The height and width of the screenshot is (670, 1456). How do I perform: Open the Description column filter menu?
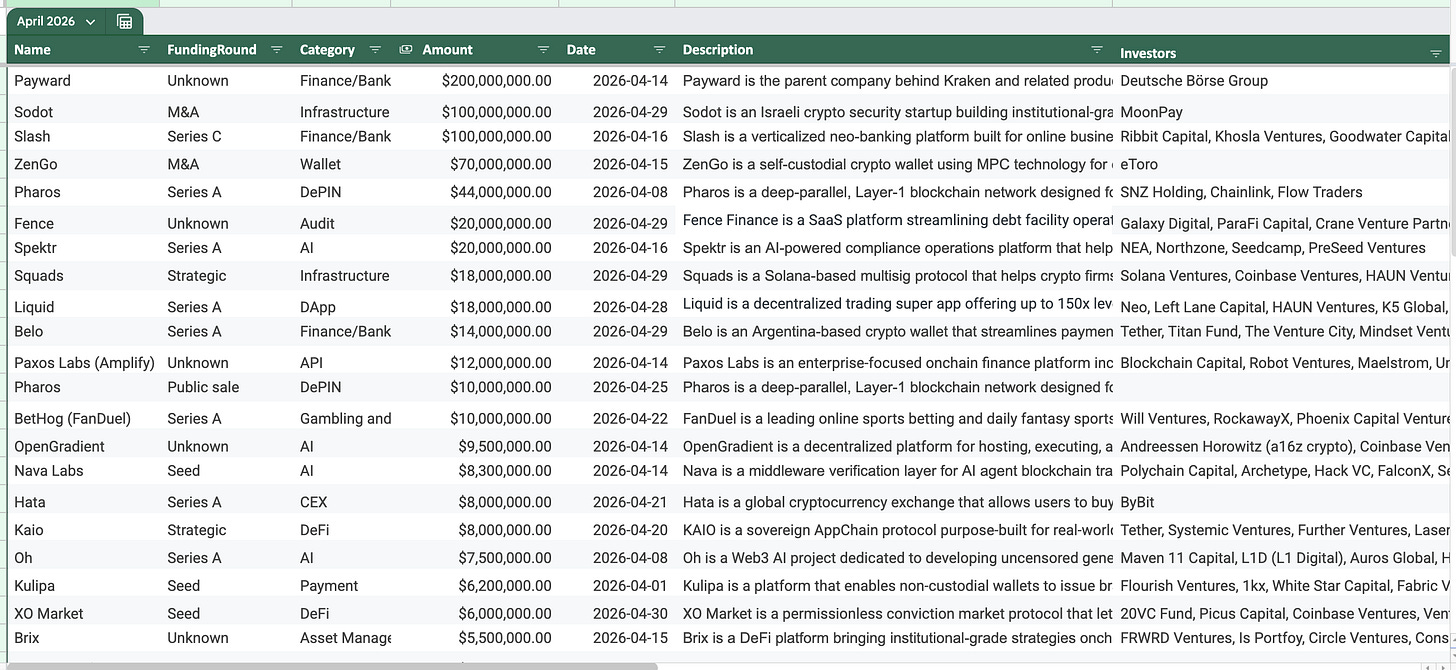[1097, 50]
